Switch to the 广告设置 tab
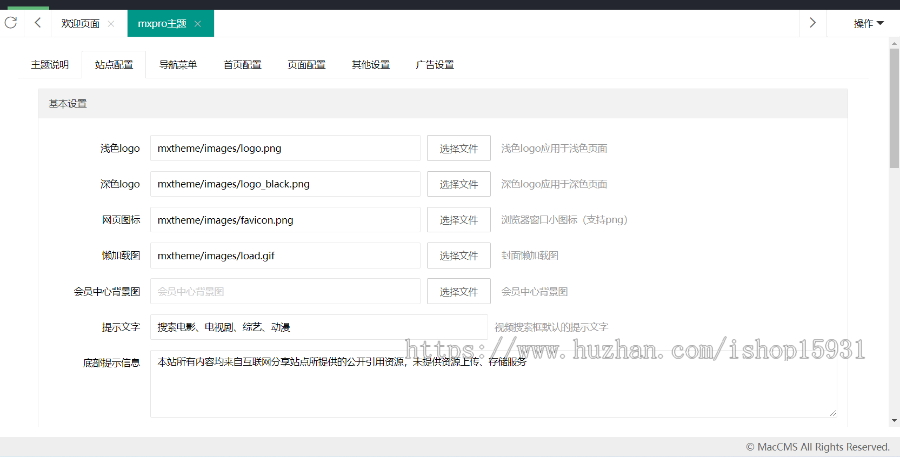This screenshot has width=900, height=457. coord(435,64)
